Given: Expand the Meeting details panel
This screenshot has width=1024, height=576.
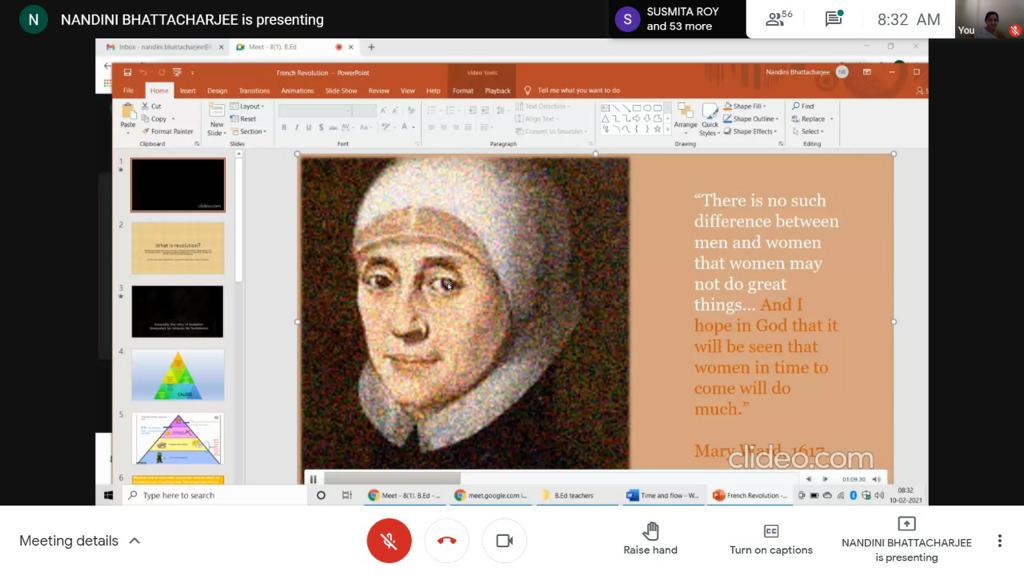Looking at the screenshot, I should (x=80, y=541).
